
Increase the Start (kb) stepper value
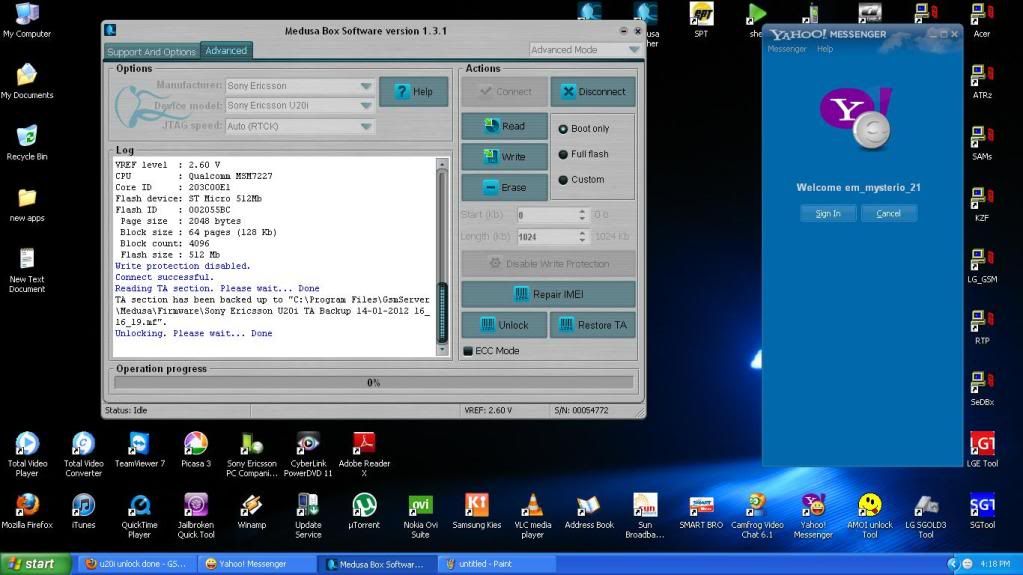coord(582,211)
